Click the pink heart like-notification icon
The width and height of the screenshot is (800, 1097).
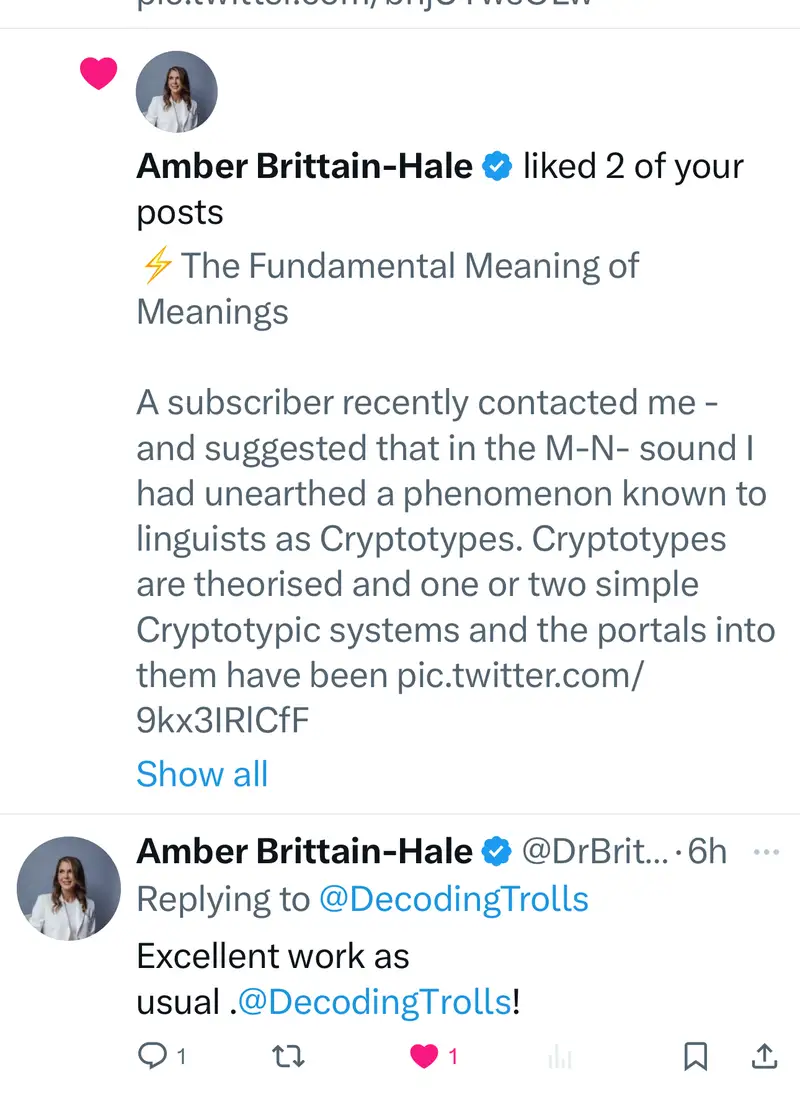98,73
